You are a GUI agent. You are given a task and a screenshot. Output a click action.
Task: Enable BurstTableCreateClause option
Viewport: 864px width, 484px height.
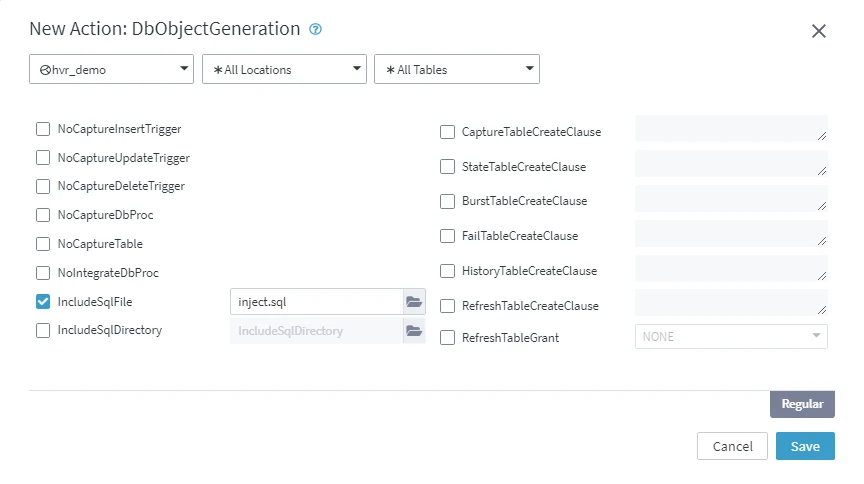click(447, 201)
